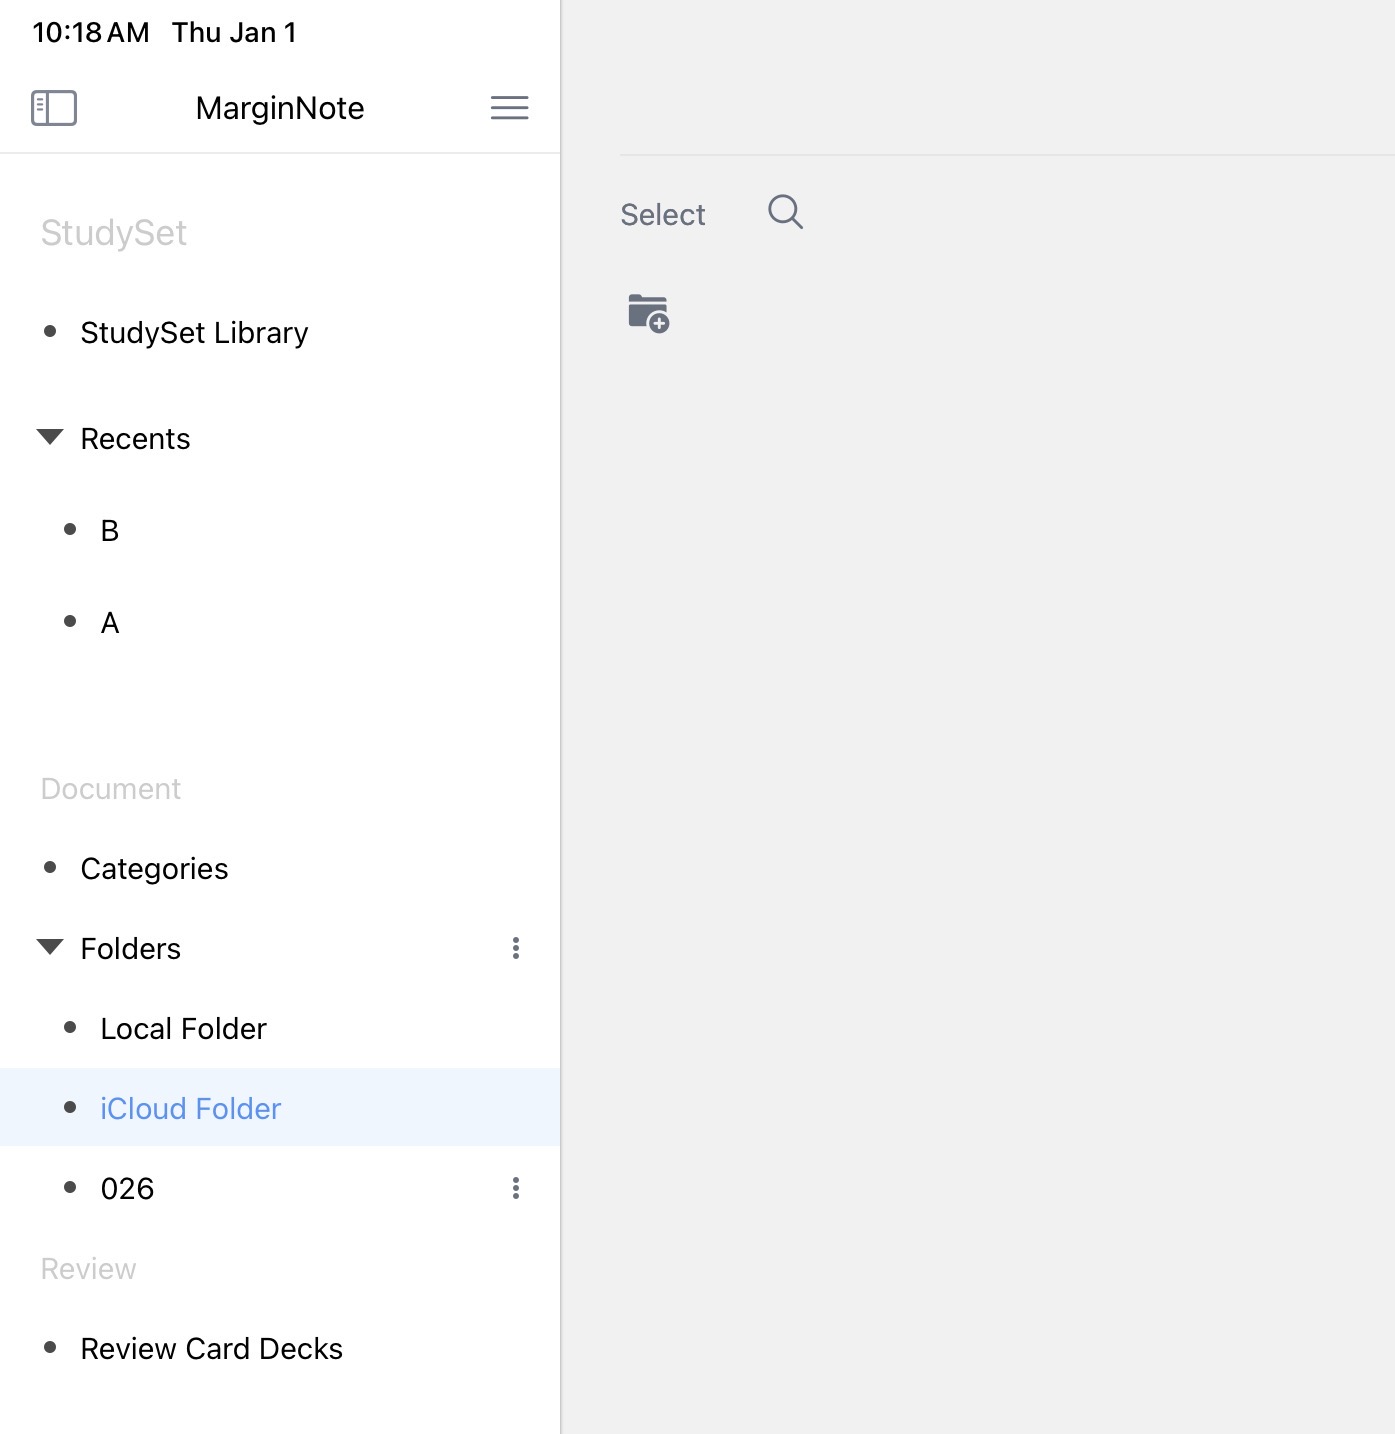Image resolution: width=1395 pixels, height=1434 pixels.
Task: Toggle the sidebar panel icon
Action: (x=54, y=108)
